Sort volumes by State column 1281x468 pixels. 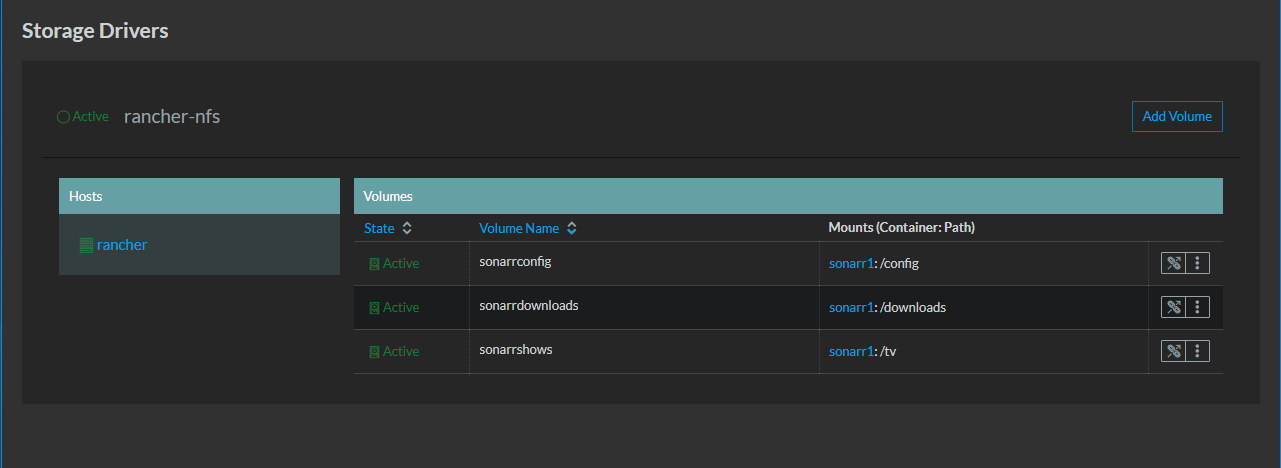point(388,228)
